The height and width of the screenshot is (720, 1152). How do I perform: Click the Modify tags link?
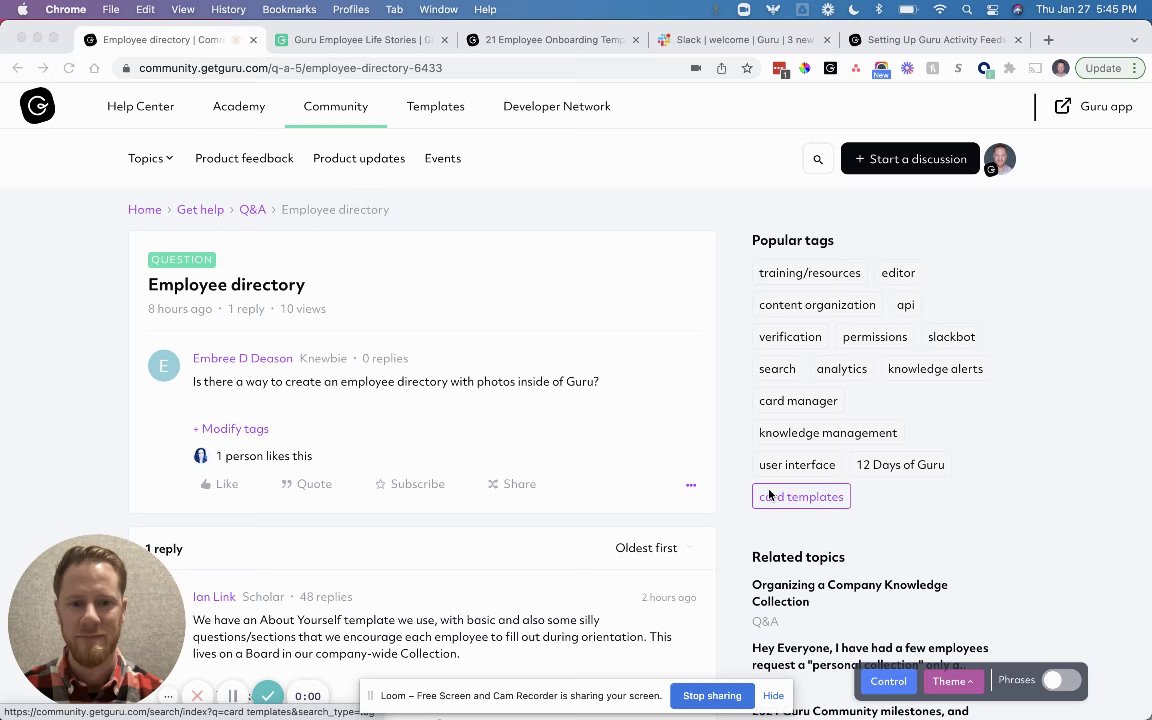231,429
